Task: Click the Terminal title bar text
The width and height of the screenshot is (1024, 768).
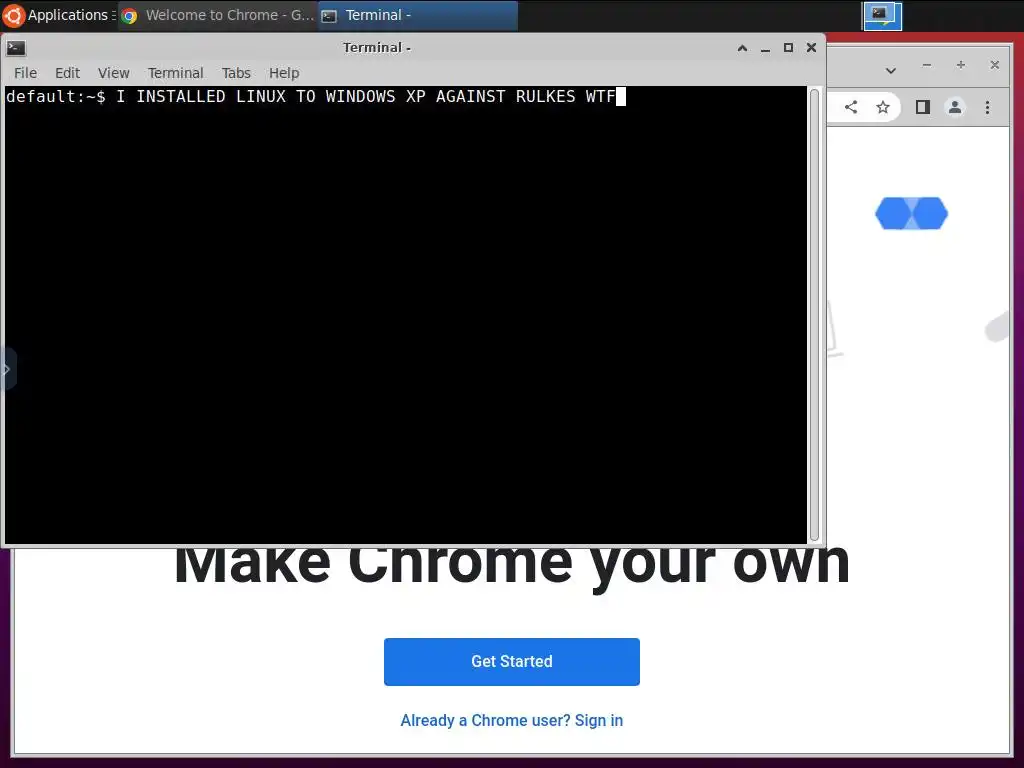Action: click(x=377, y=48)
